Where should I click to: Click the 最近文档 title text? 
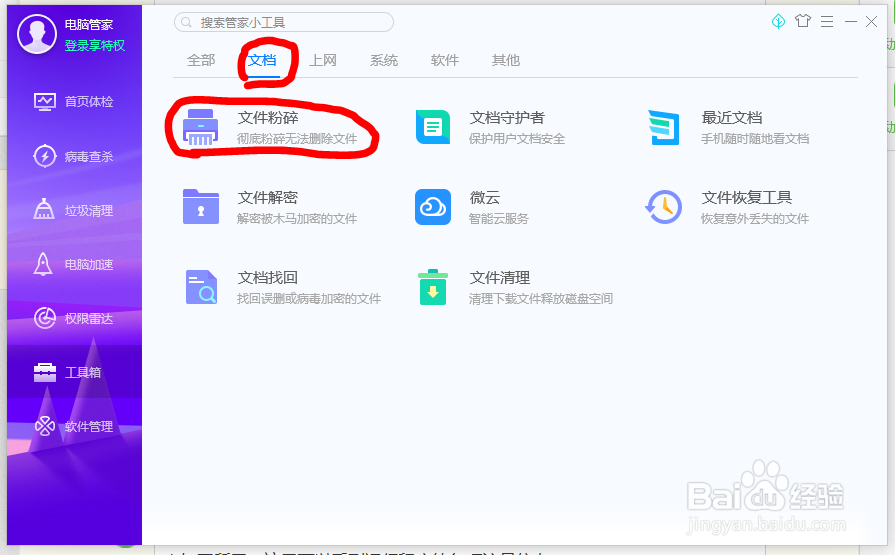pos(732,118)
